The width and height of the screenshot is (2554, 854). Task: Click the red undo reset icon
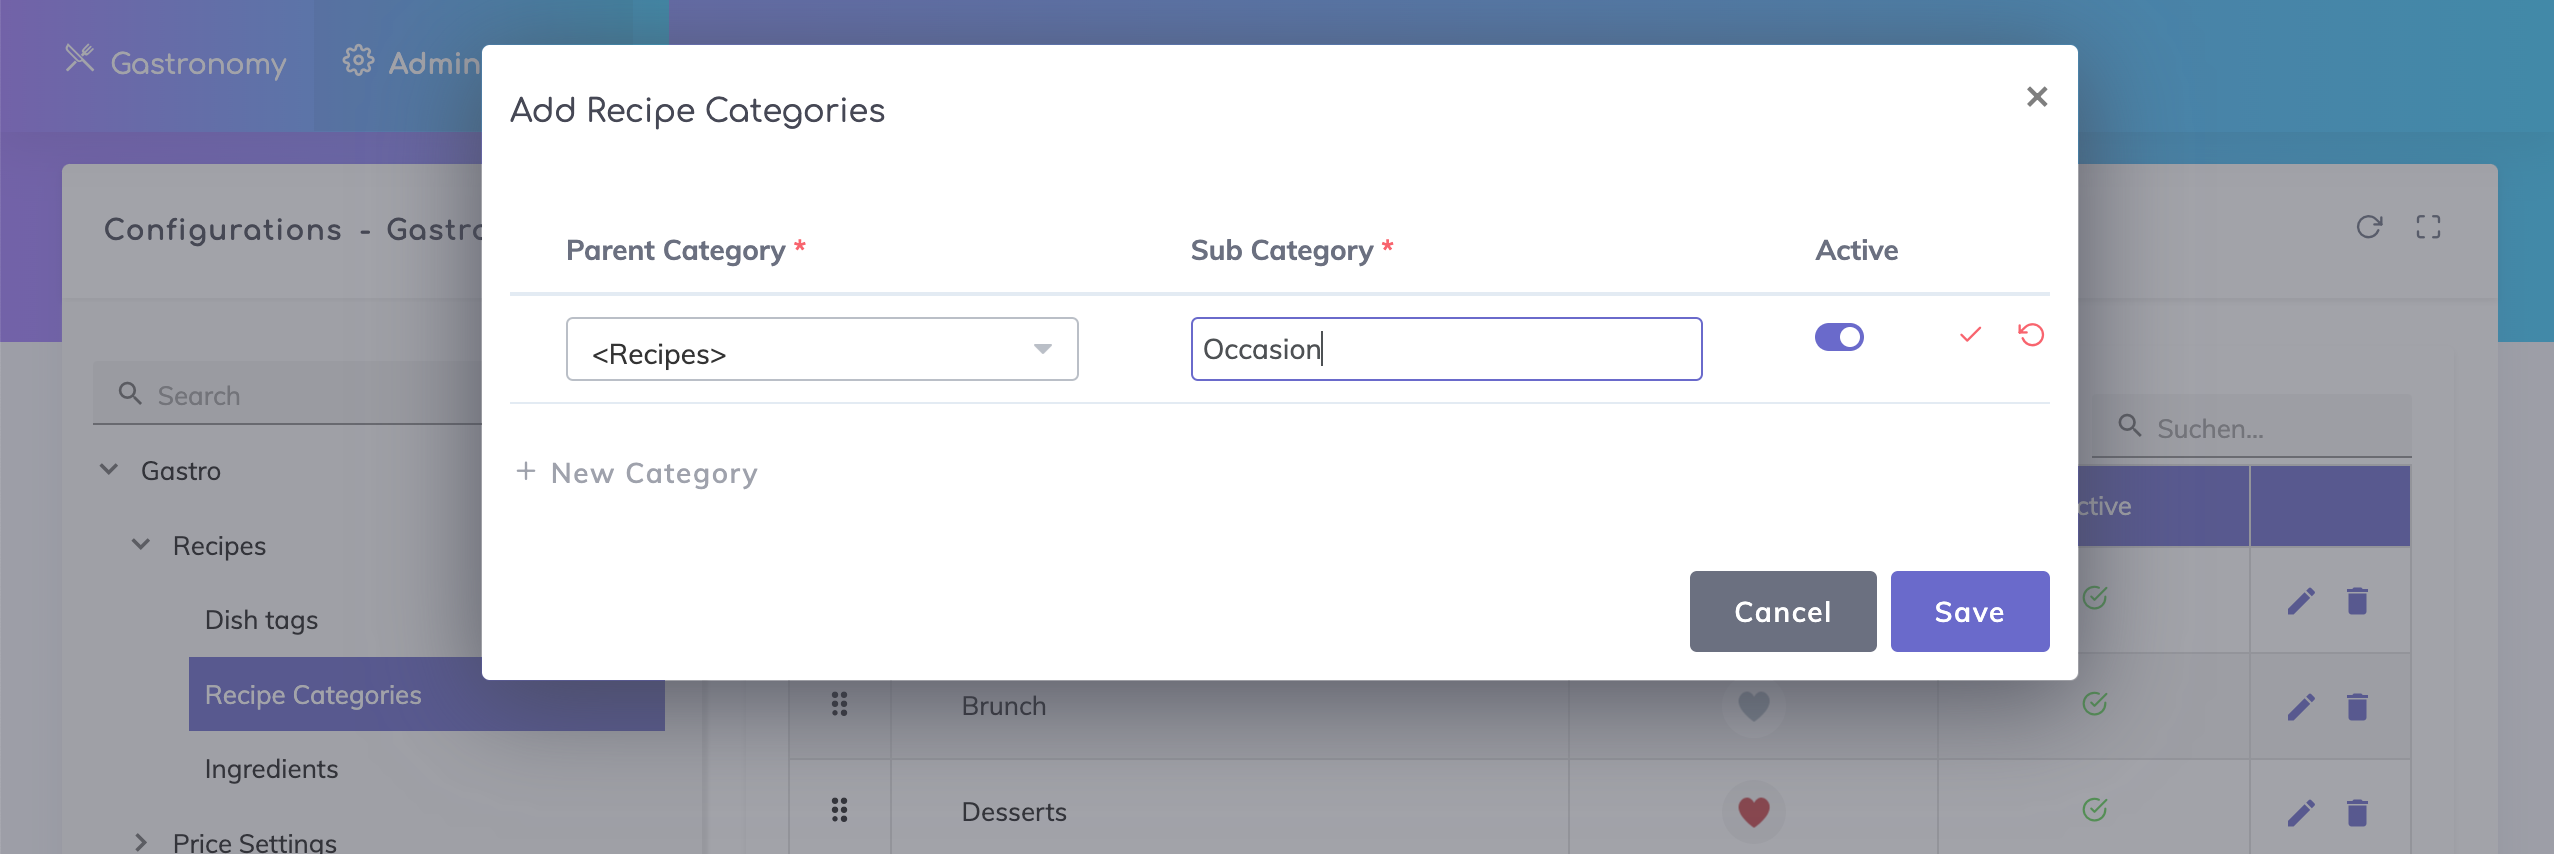pos(2031,335)
